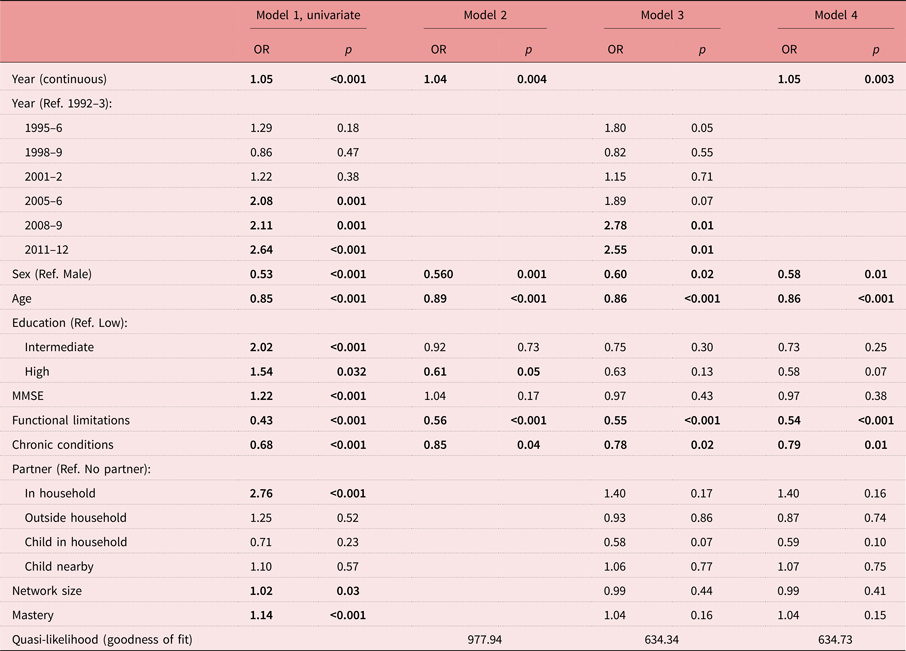This screenshot has height=651, width=906.
Task: Click the 977.94 goodness of fit value
Action: pyautogui.click(x=488, y=639)
